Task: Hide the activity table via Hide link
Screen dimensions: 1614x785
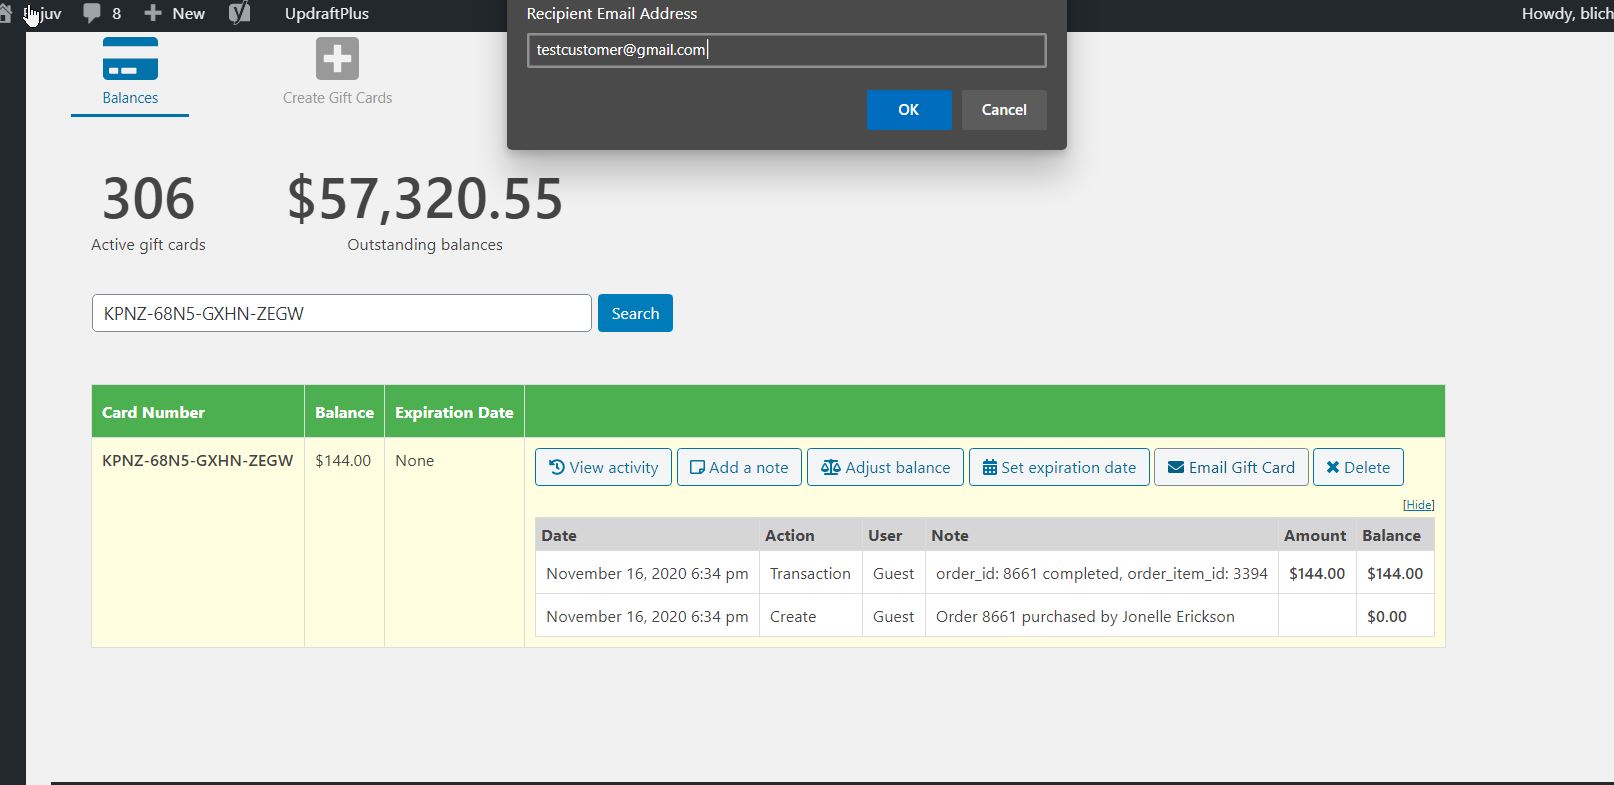Action: click(x=1418, y=505)
